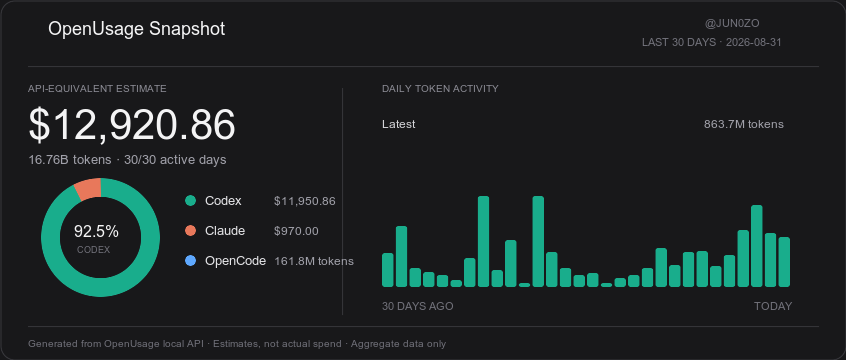Click the @JUN0ZO username
The image size is (846, 360).
pyautogui.click(x=732, y=24)
